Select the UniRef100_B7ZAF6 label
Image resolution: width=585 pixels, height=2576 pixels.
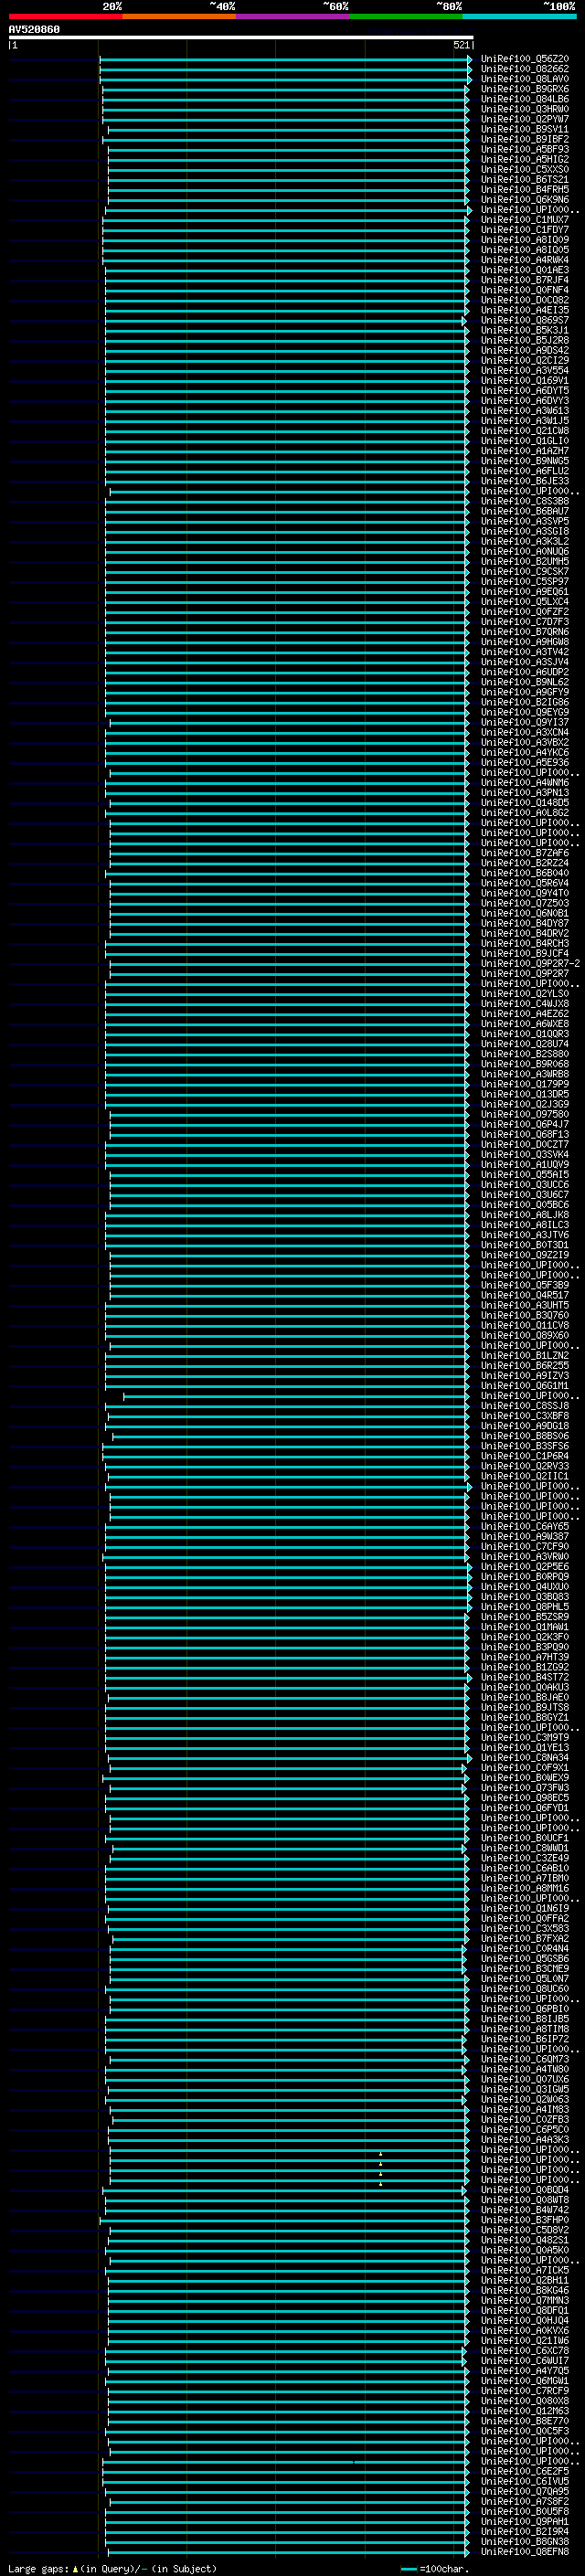(x=525, y=853)
